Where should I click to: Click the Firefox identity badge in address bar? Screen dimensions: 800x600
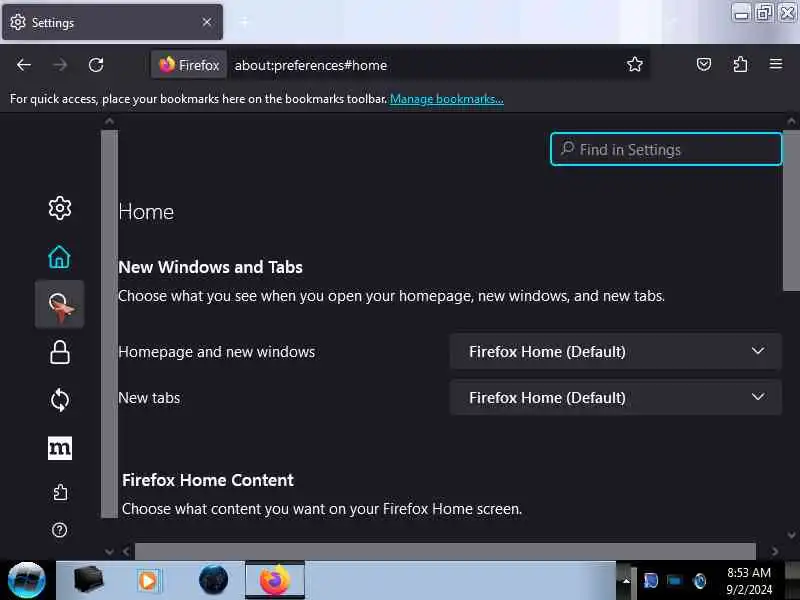point(189,65)
